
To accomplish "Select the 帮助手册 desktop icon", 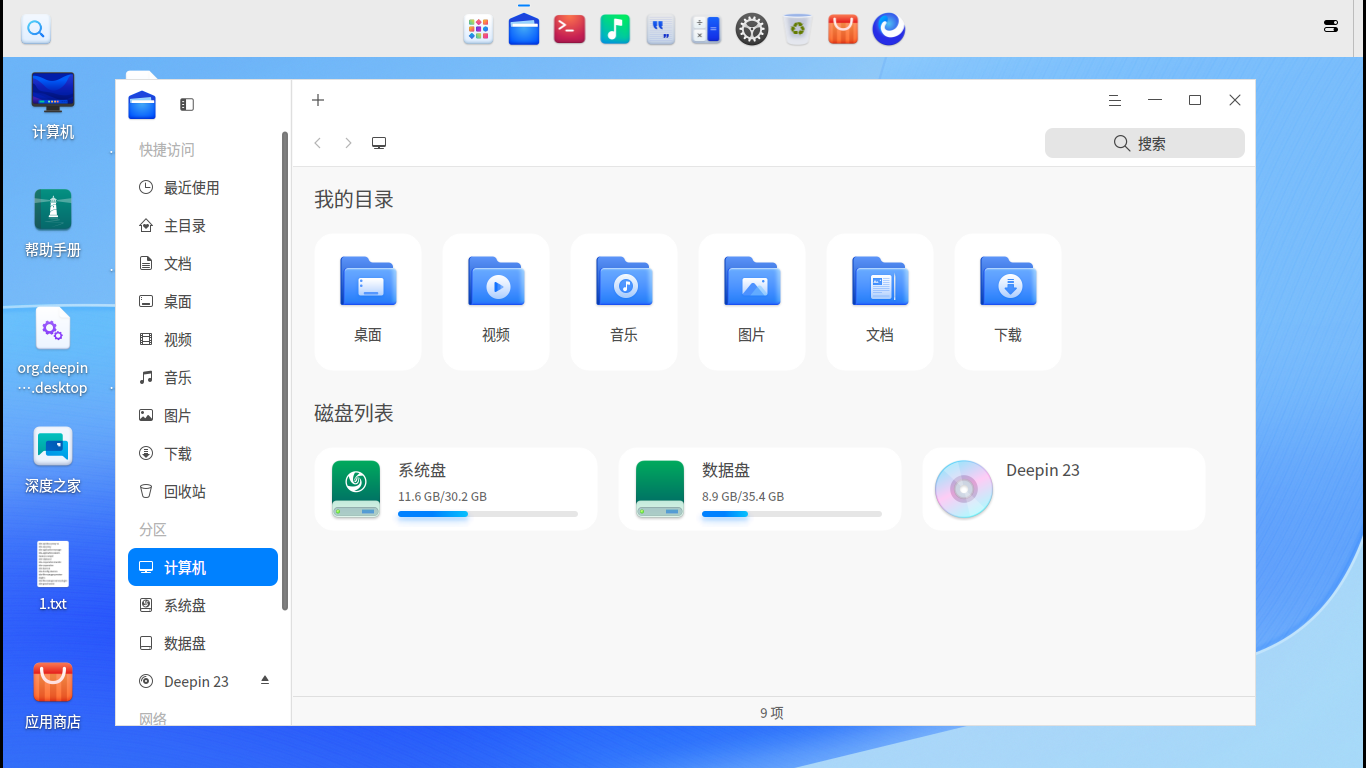I will pos(53,223).
